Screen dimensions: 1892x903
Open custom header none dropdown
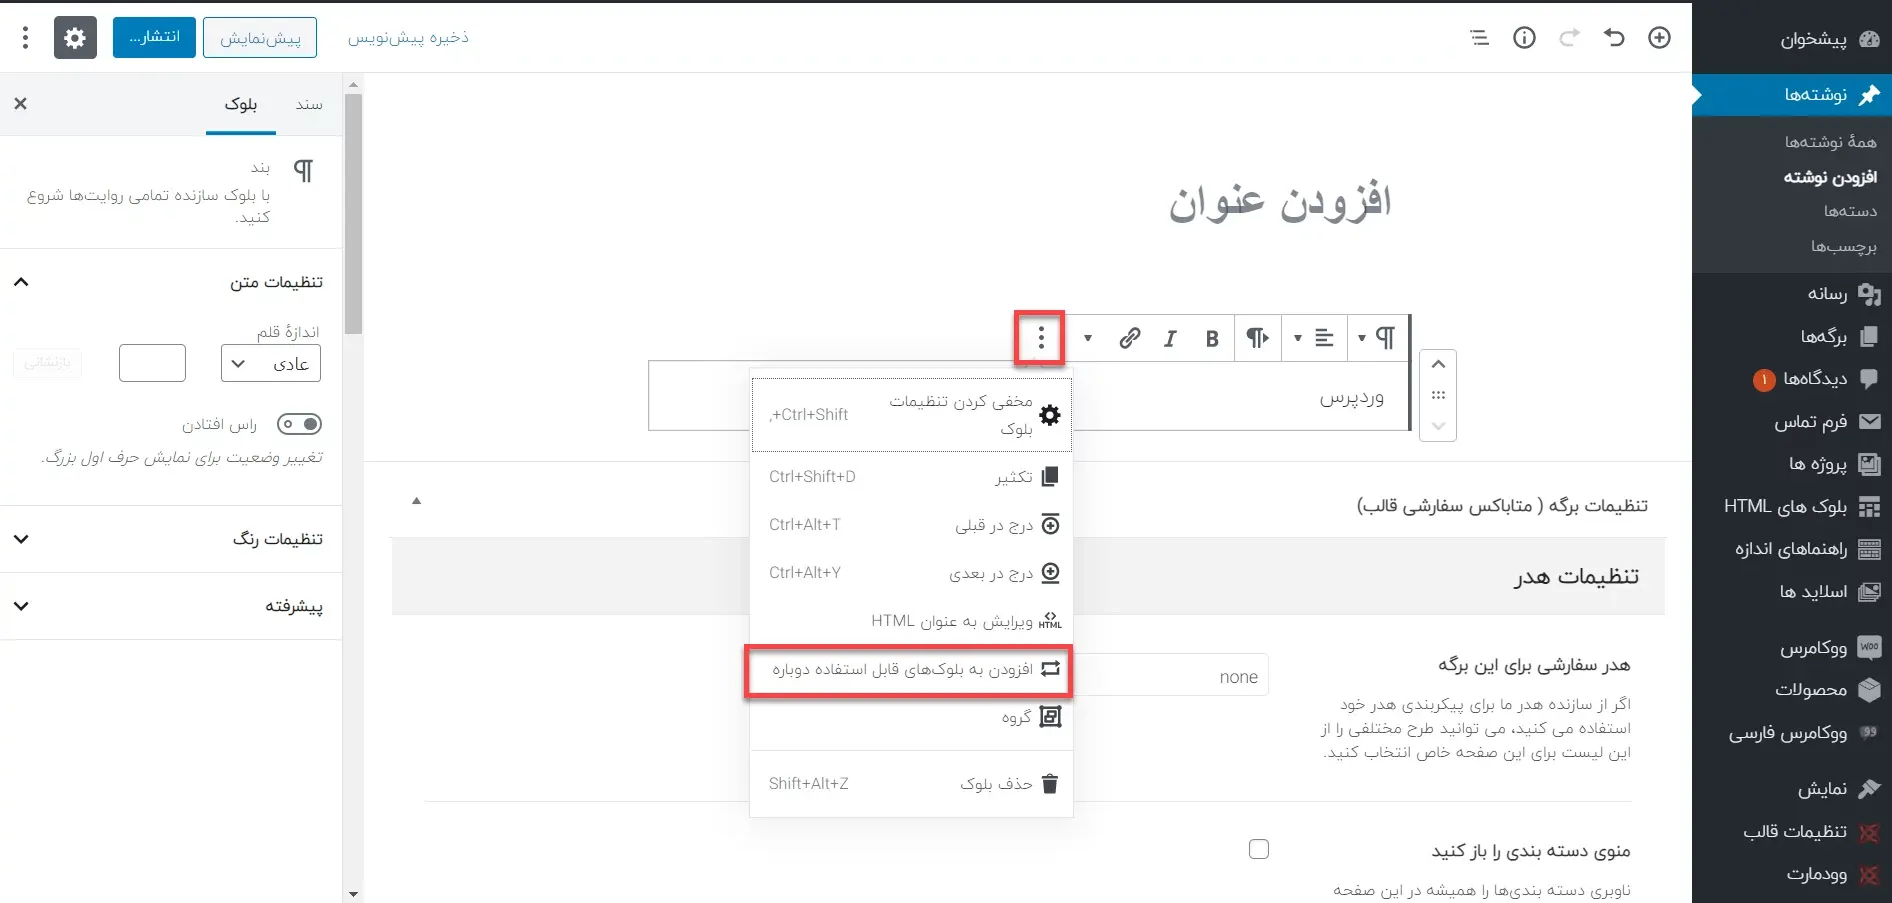(1171, 676)
